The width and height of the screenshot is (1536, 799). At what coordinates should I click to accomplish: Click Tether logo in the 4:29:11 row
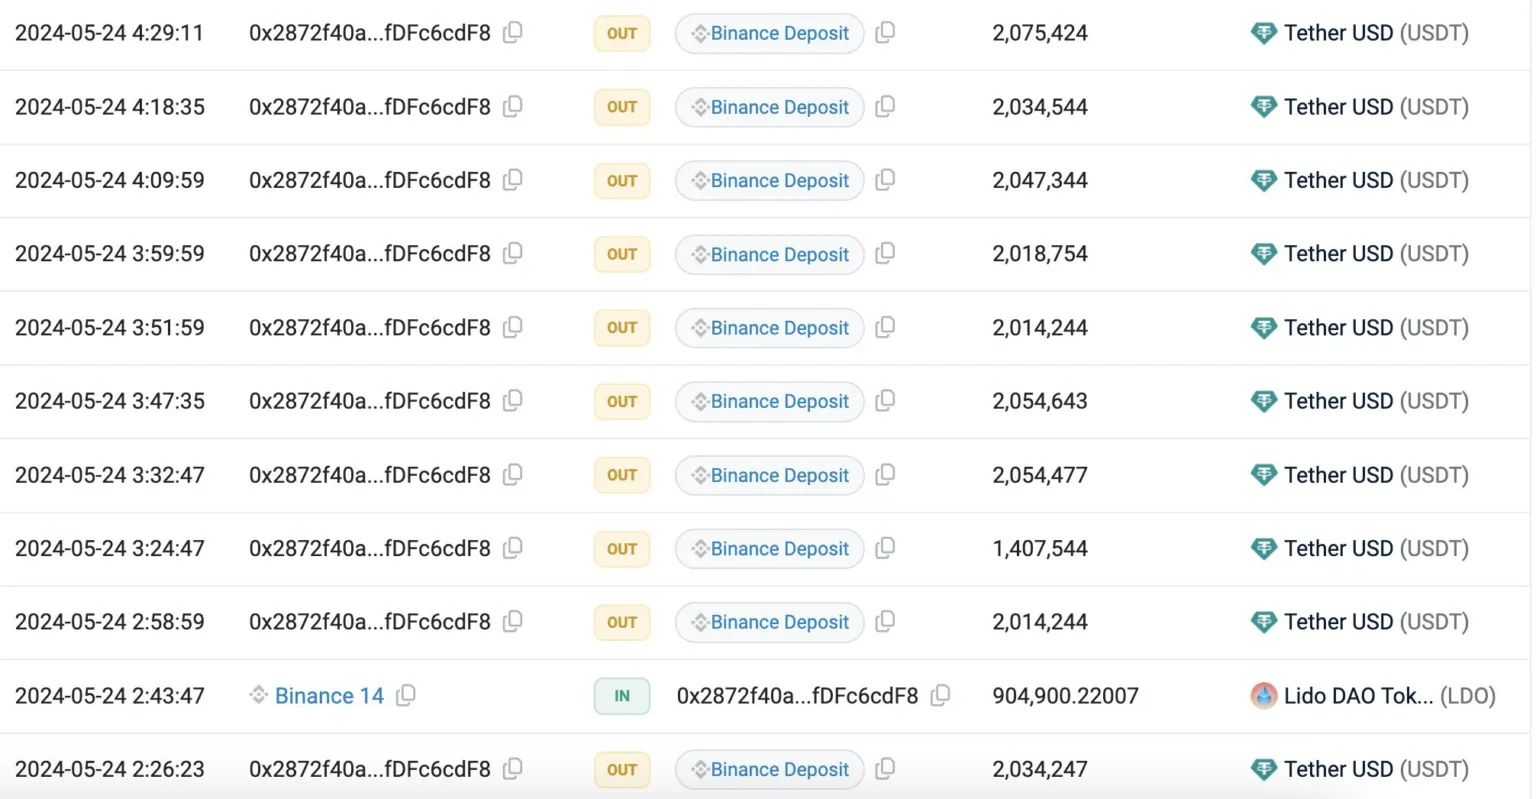[x=1264, y=33]
